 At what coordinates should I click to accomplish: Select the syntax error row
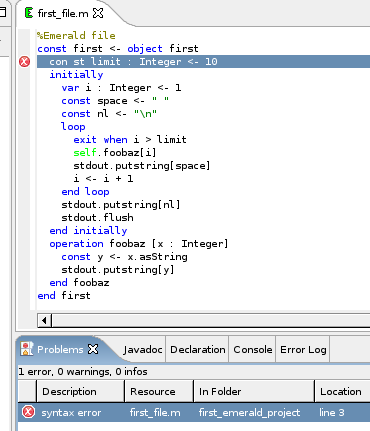194,413
